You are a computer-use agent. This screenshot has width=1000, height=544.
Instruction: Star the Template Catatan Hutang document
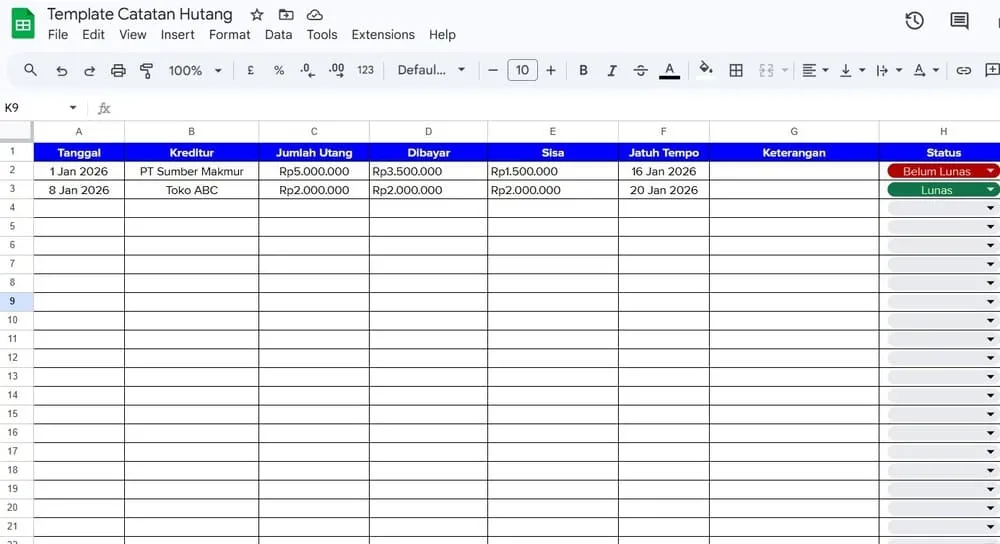pos(256,15)
